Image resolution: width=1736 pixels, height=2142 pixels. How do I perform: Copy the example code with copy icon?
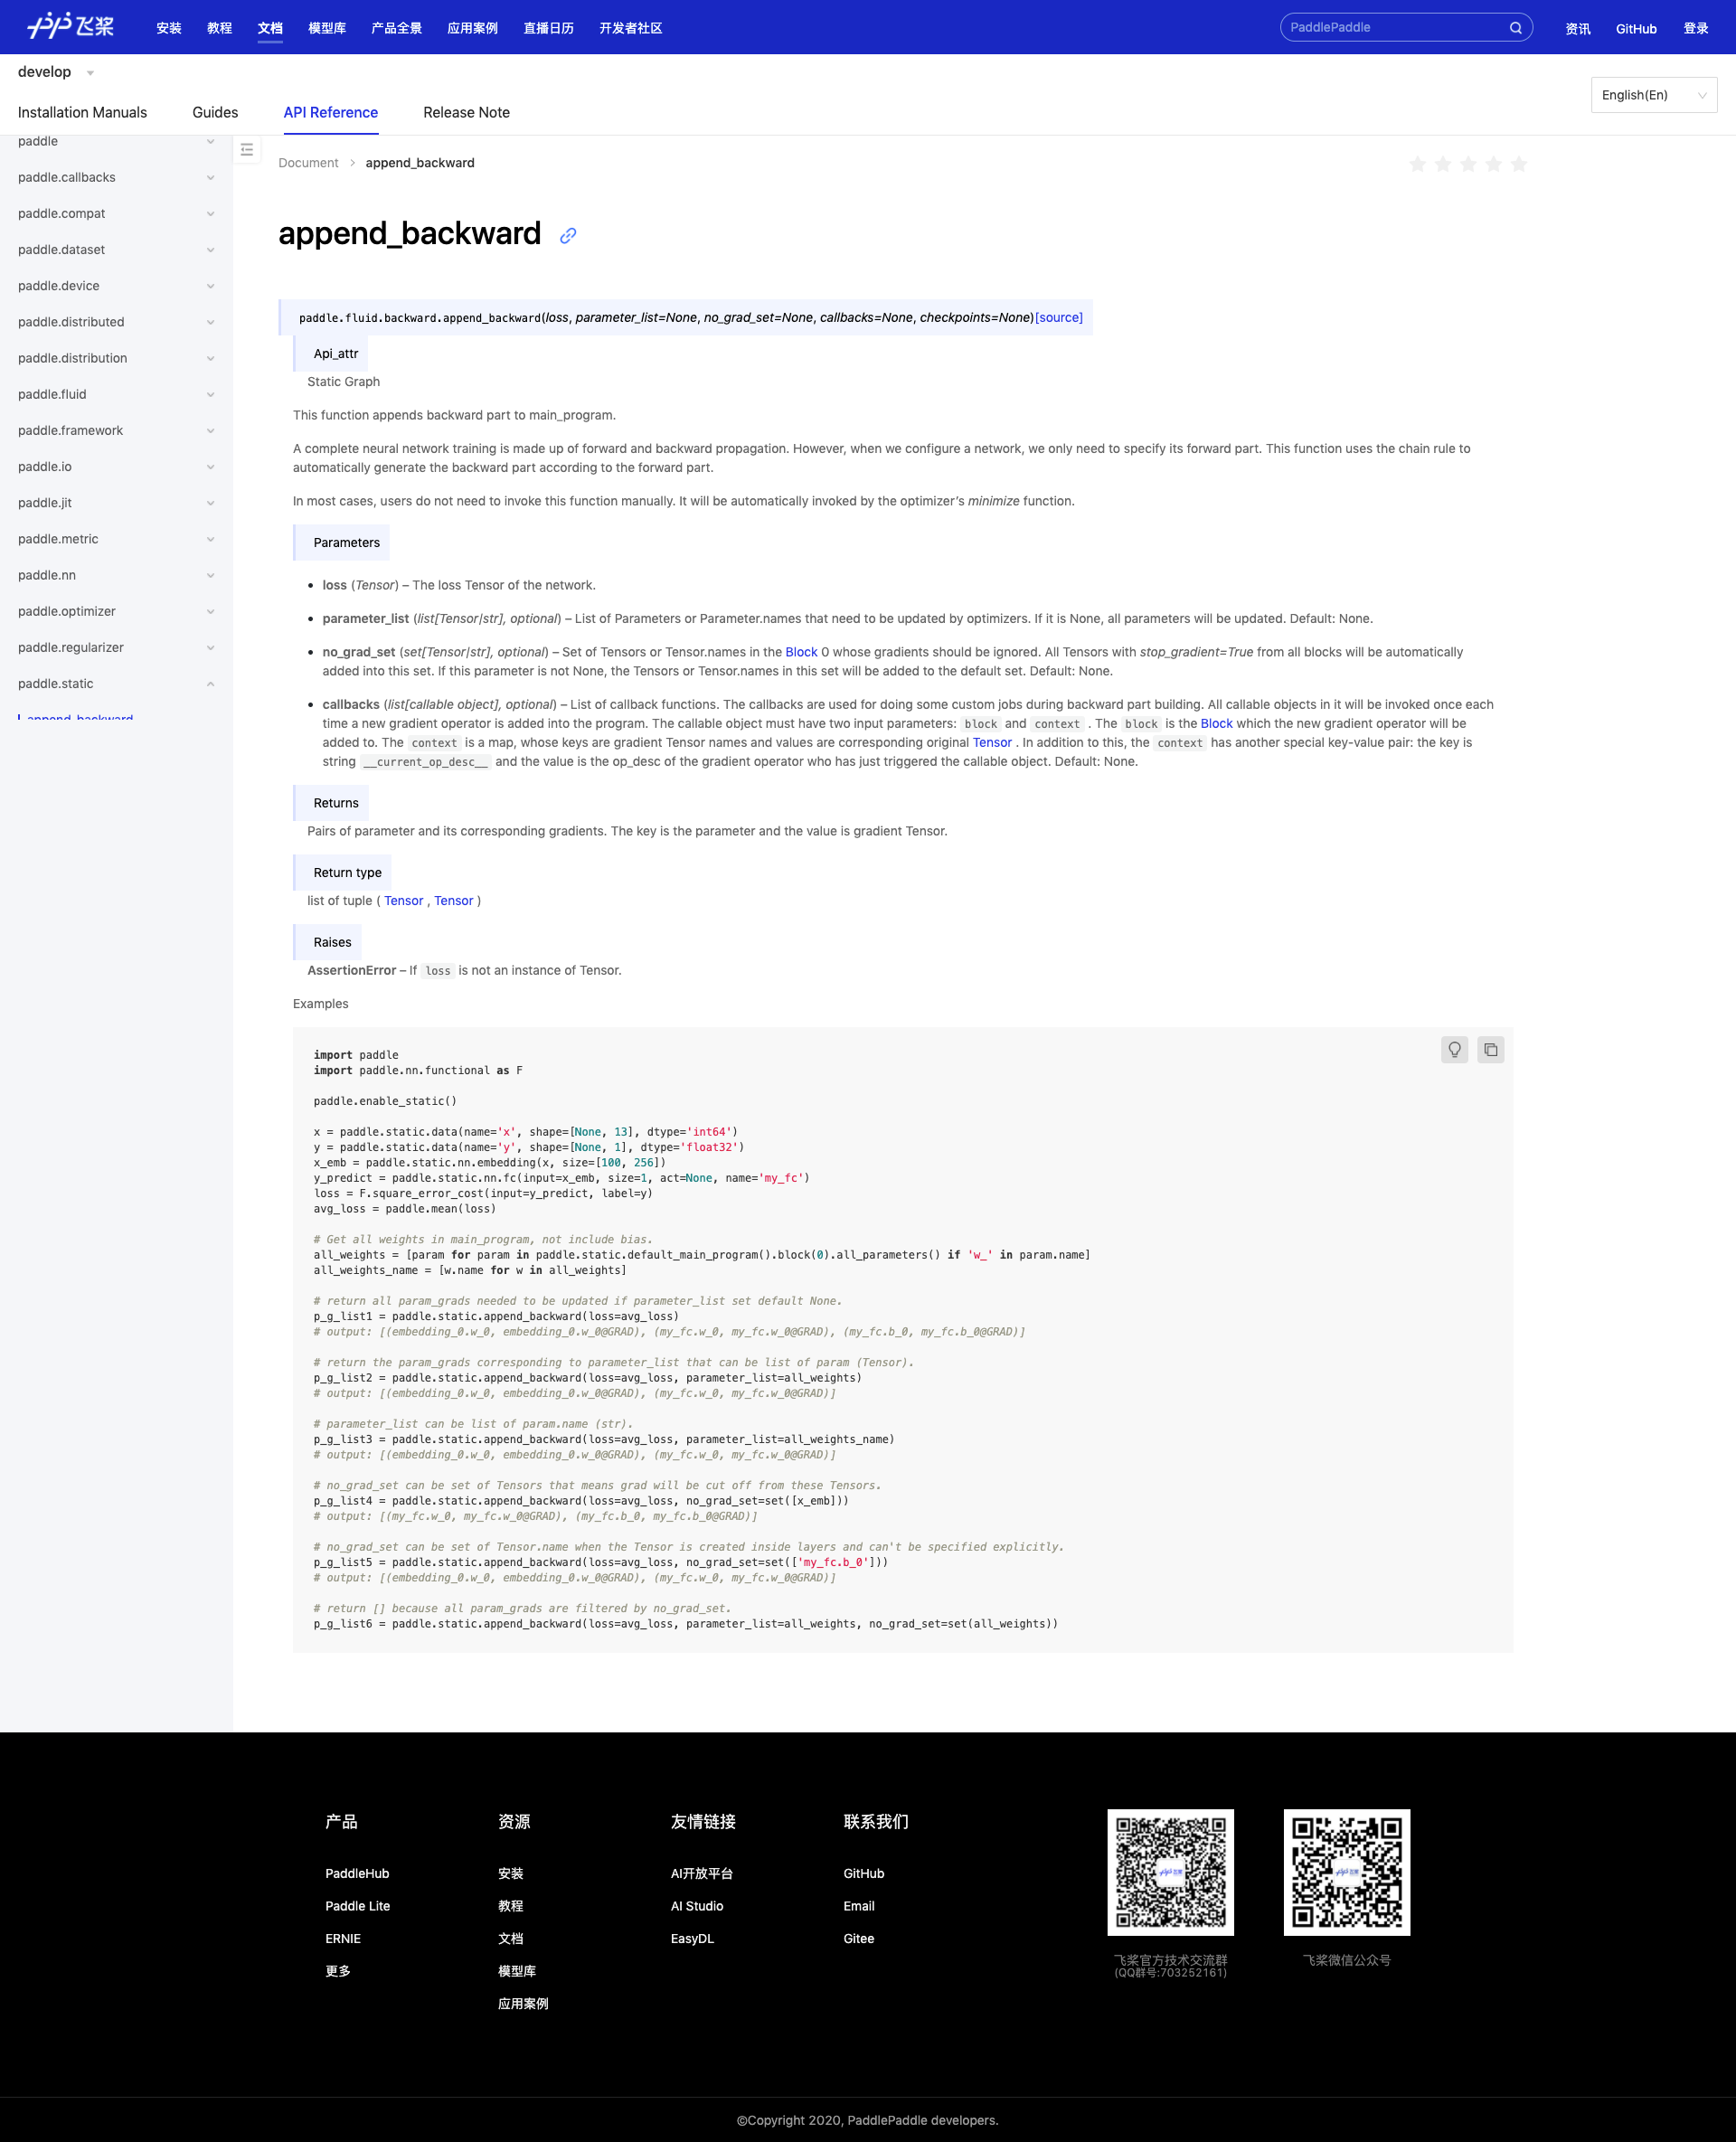(x=1490, y=1049)
